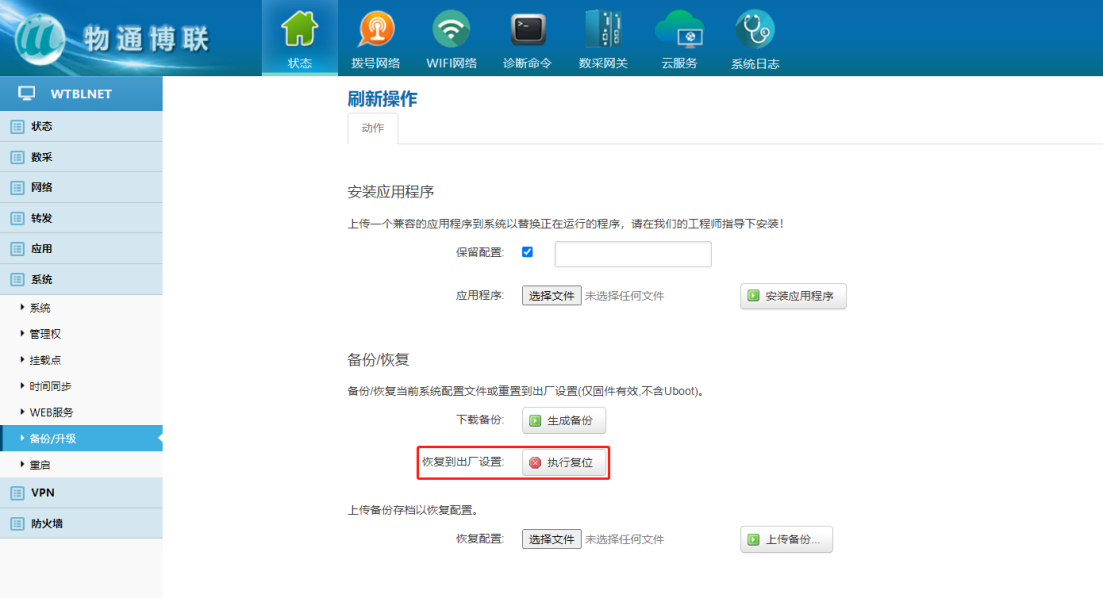Expand the VPN sidebar section
1103x598 pixels.
coord(43,492)
